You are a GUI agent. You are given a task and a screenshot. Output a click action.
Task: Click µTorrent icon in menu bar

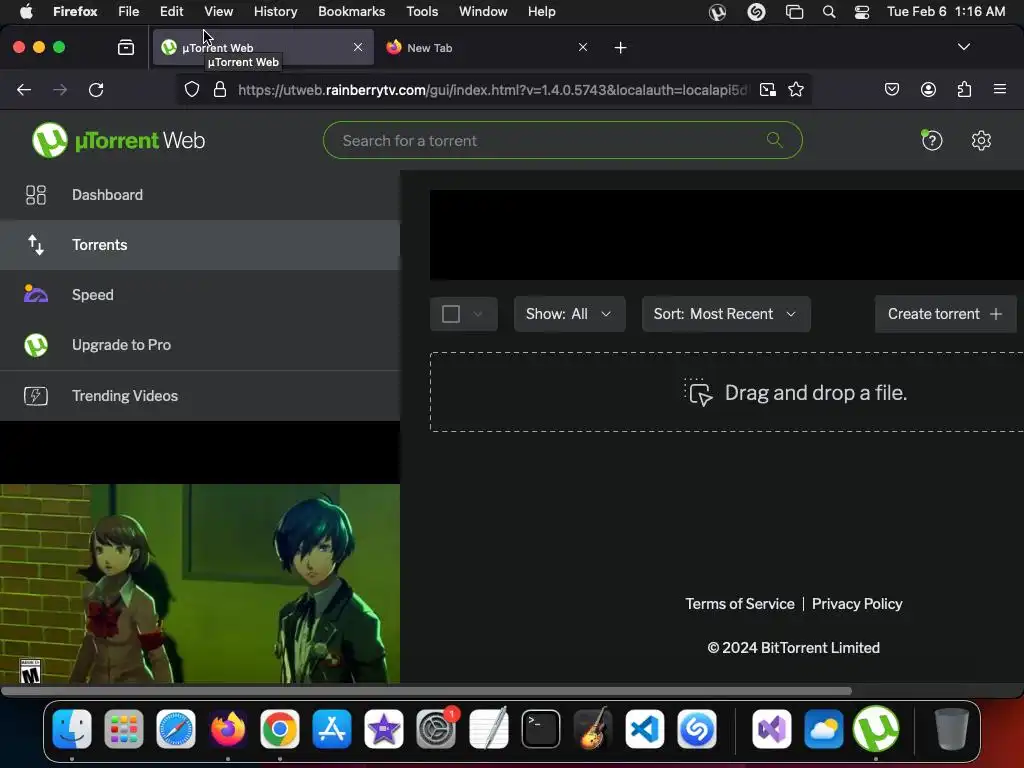pyautogui.click(x=717, y=12)
